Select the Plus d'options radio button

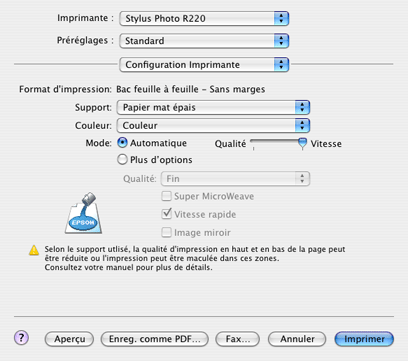(x=122, y=159)
